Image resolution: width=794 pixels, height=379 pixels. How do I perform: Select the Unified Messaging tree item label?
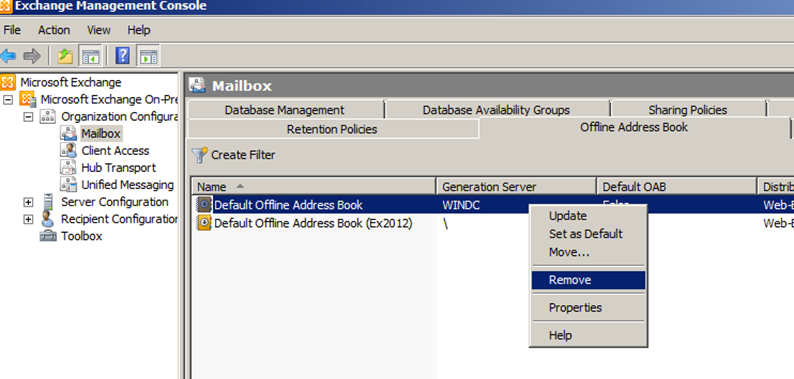[x=128, y=185]
